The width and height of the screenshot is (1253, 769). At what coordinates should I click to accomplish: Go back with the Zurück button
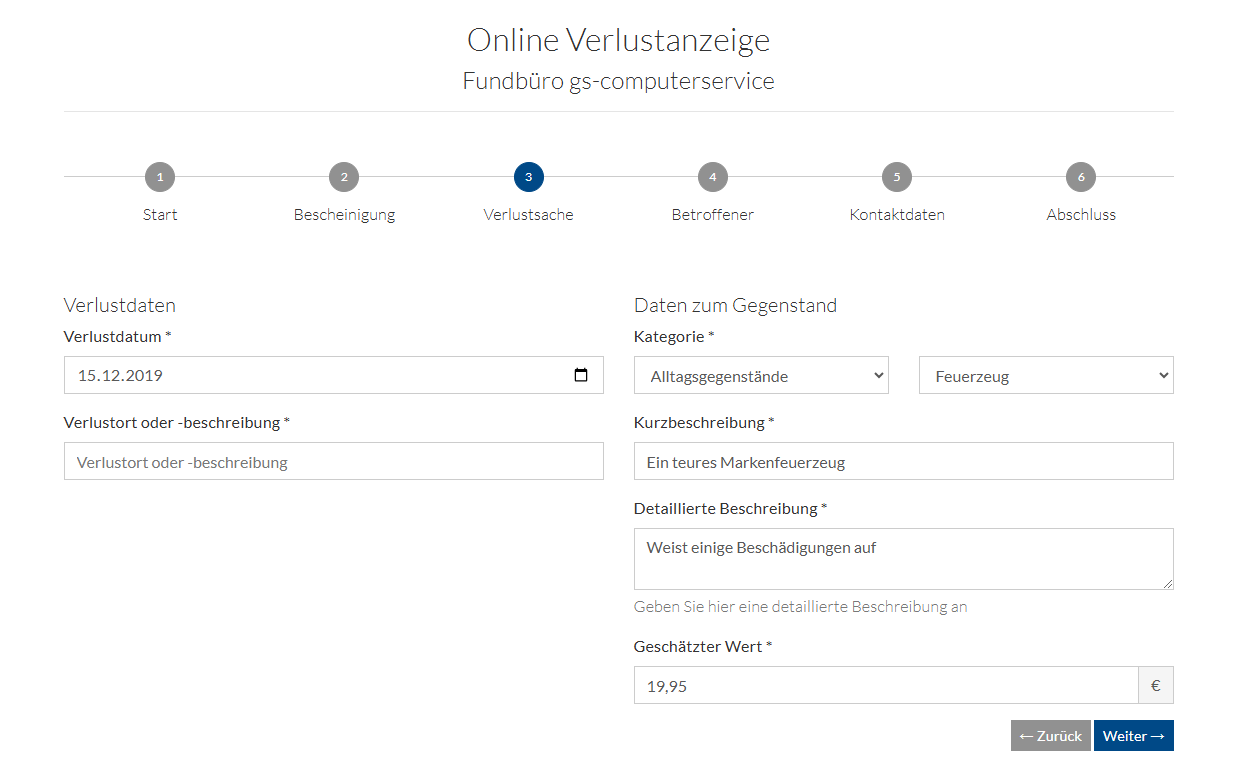click(1050, 736)
